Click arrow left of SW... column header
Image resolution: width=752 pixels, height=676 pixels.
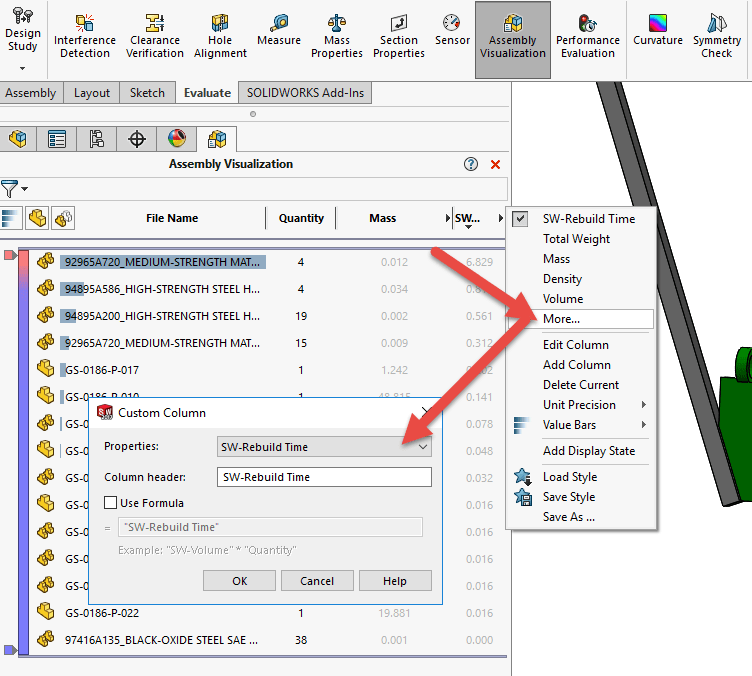447,218
